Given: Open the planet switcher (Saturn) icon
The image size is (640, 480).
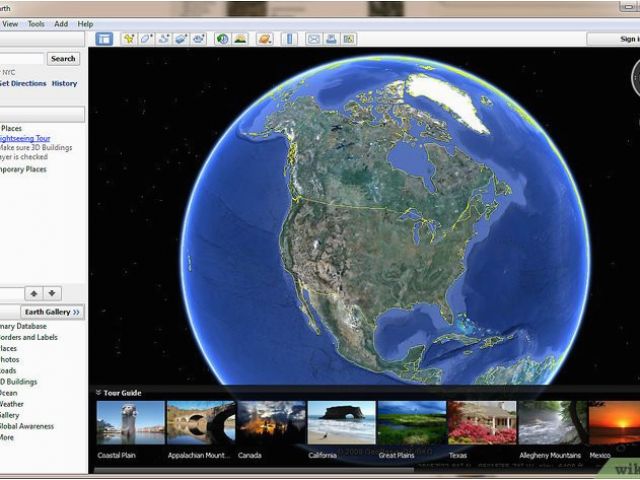Looking at the screenshot, I should coord(265,39).
